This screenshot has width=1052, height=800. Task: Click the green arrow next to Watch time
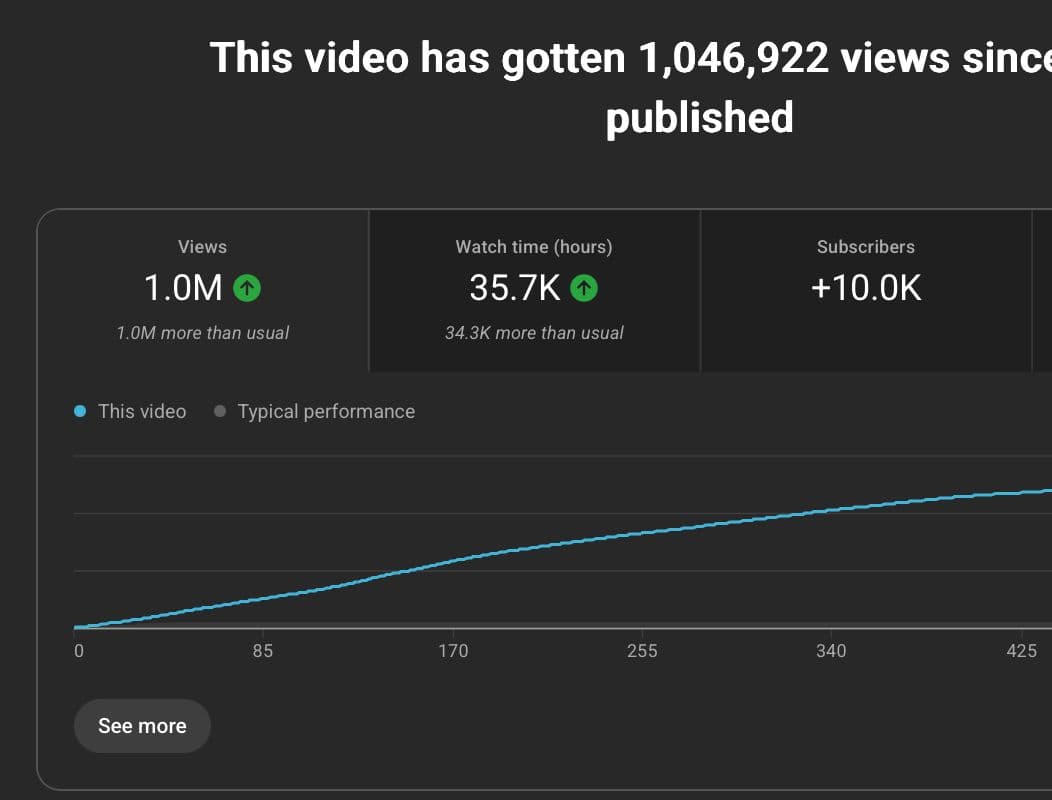[584, 288]
